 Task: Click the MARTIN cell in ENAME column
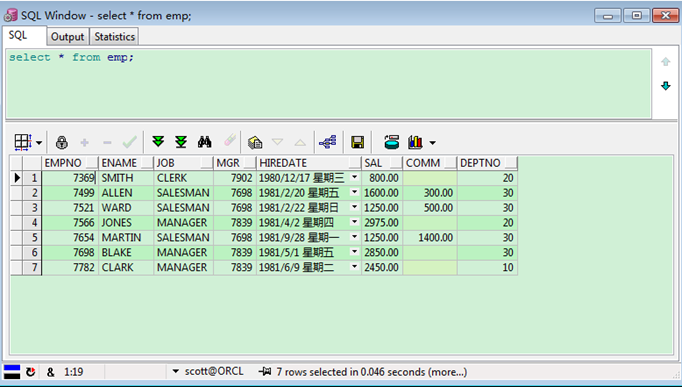(x=126, y=237)
